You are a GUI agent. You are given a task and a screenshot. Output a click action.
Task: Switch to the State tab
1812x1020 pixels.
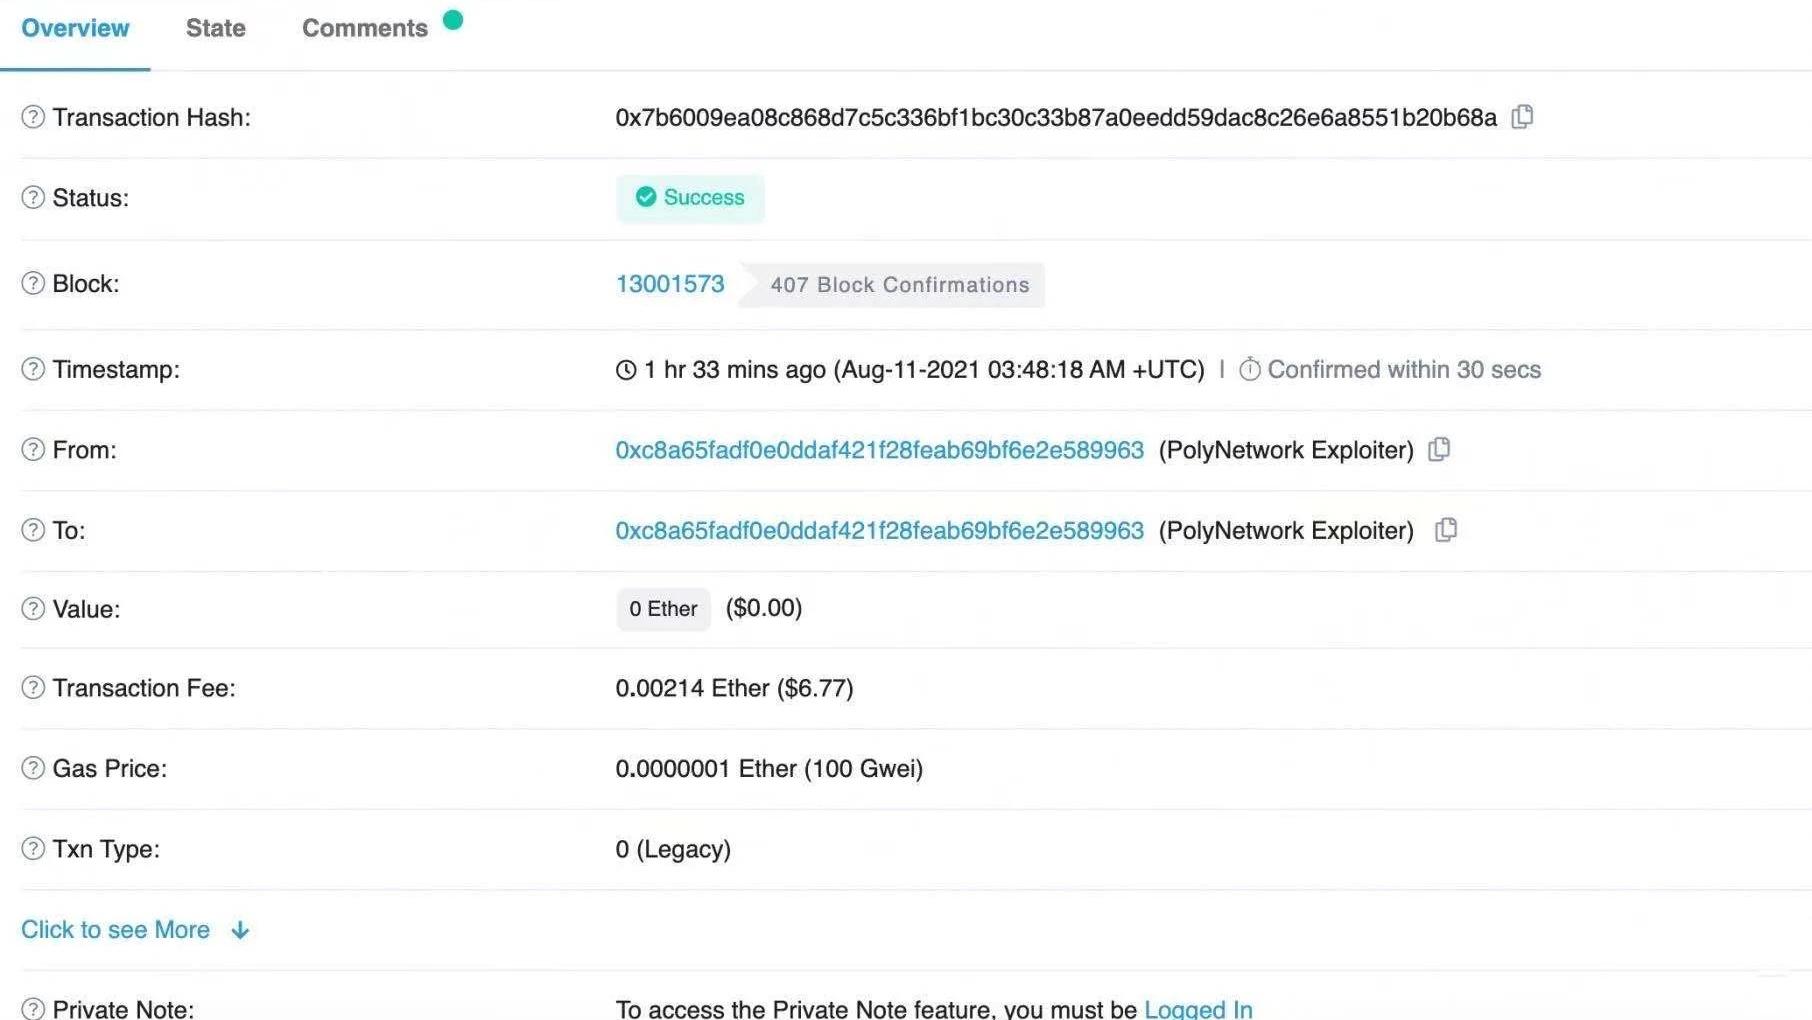coord(215,28)
